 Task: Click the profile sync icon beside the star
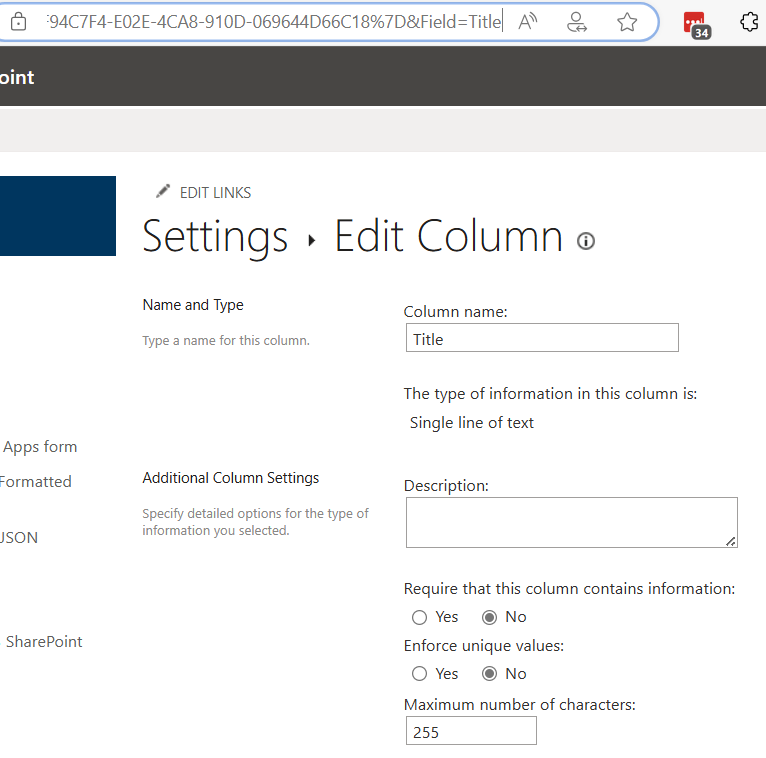pos(577,22)
